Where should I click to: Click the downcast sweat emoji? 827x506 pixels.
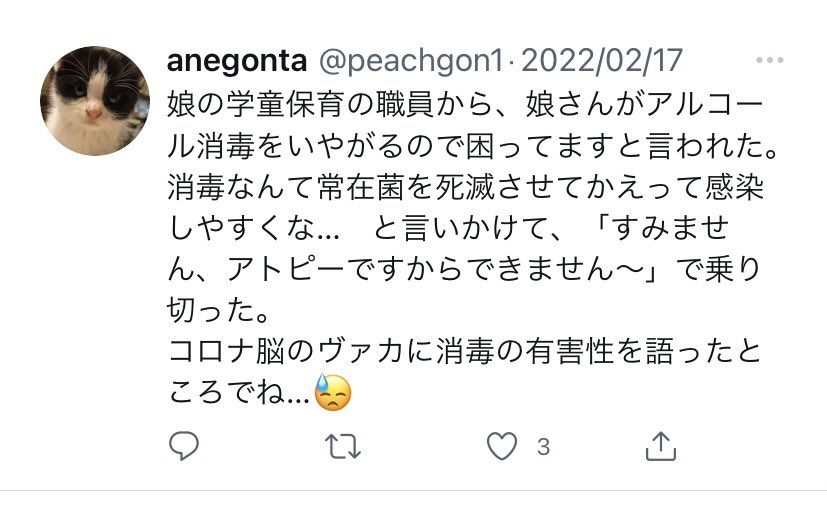click(x=333, y=392)
